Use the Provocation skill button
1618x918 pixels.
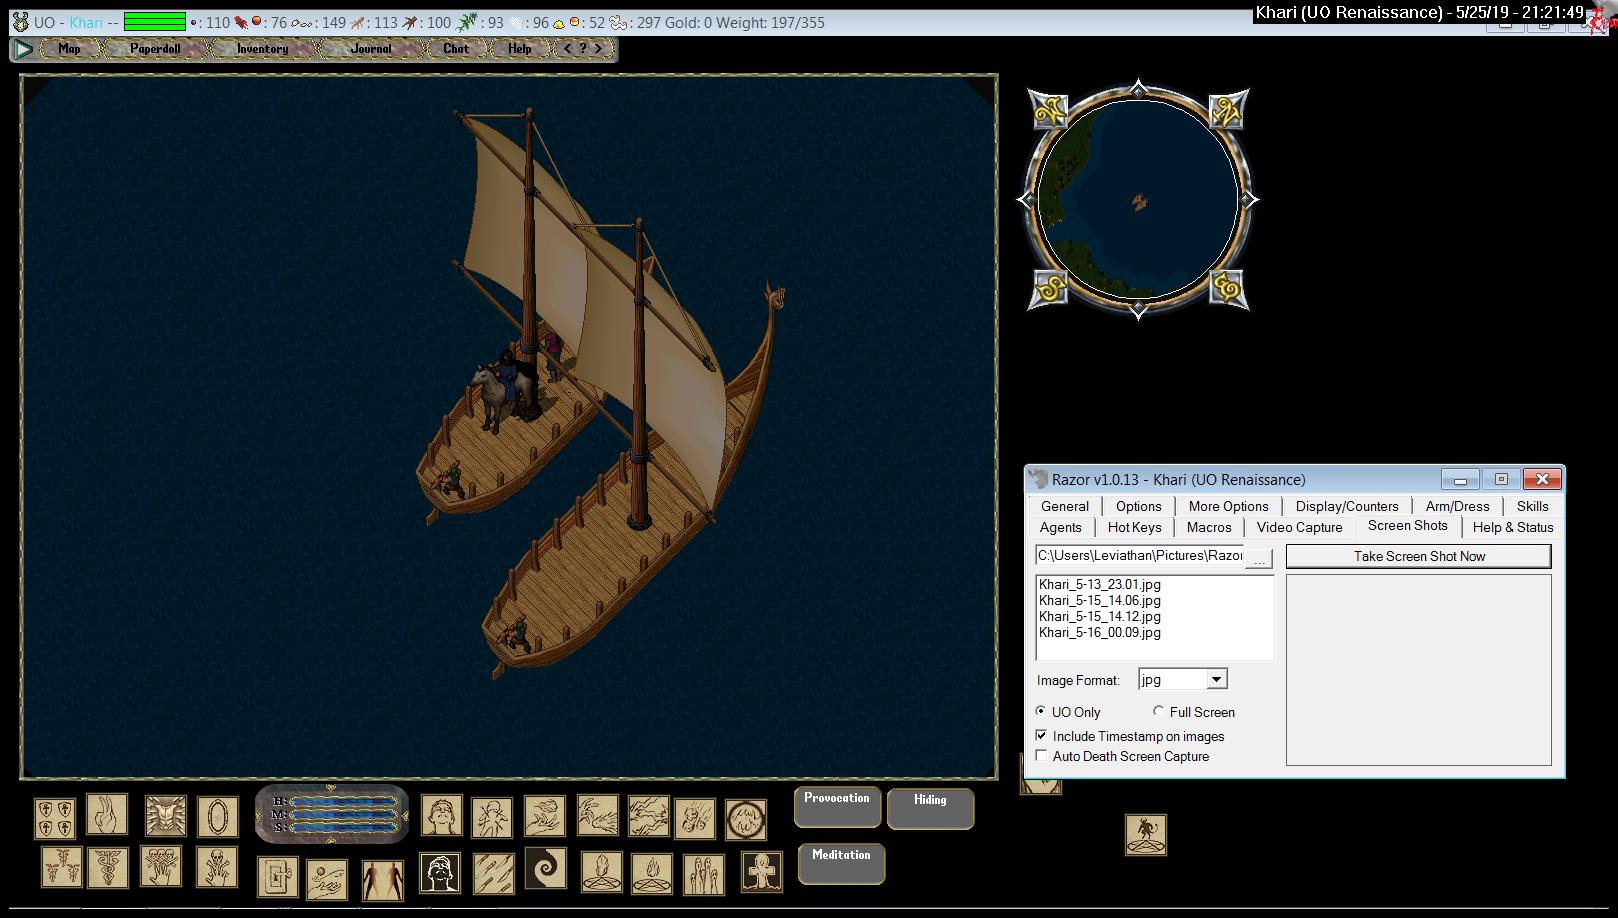(x=837, y=806)
